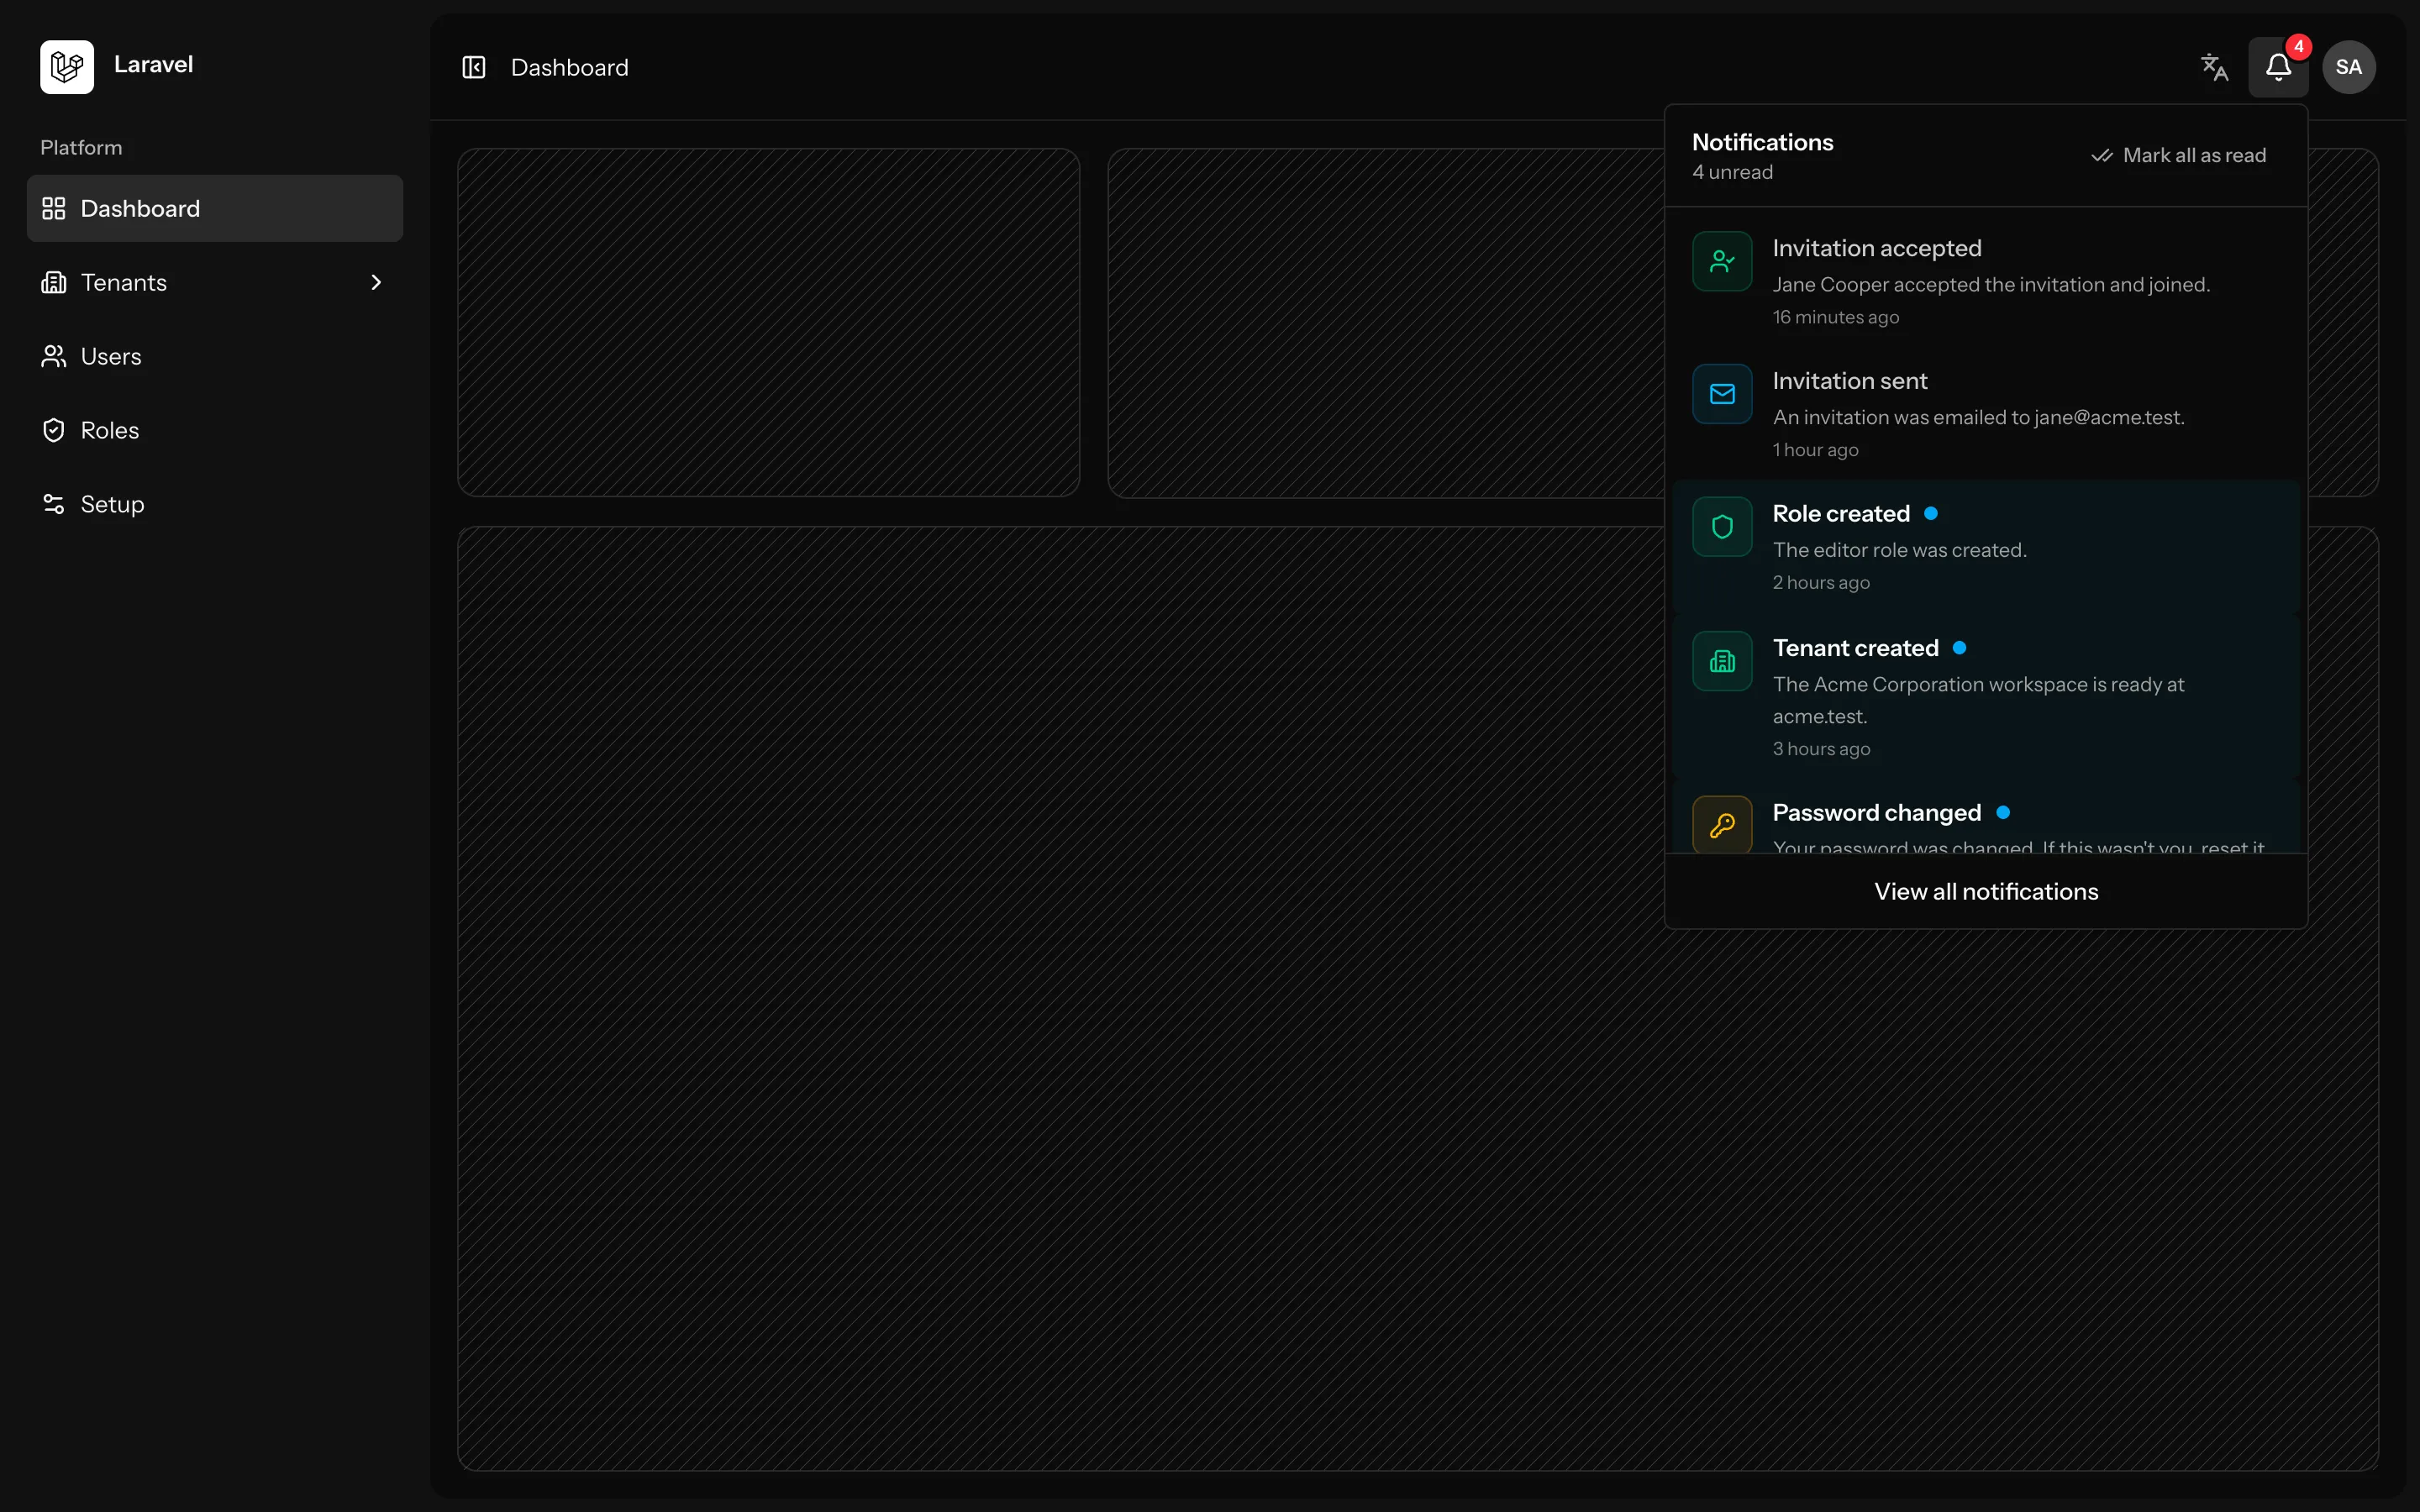Screen dimensions: 2420x1512
Task: Click the Laravel logo icon
Action: [x=67, y=67]
